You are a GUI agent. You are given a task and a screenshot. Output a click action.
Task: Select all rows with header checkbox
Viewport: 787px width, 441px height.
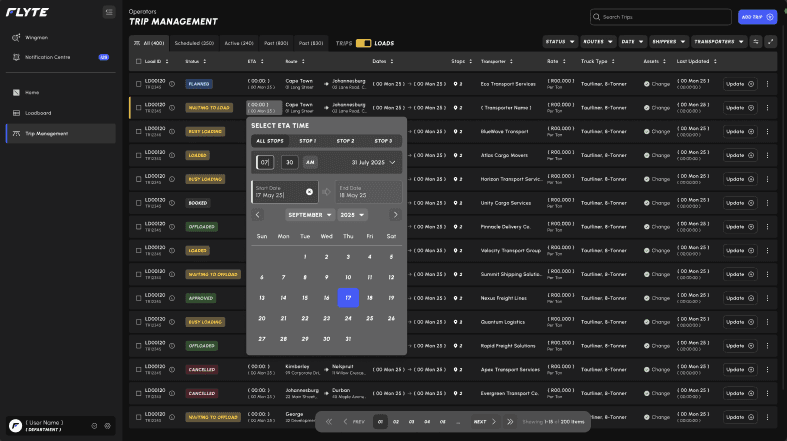[x=139, y=61]
